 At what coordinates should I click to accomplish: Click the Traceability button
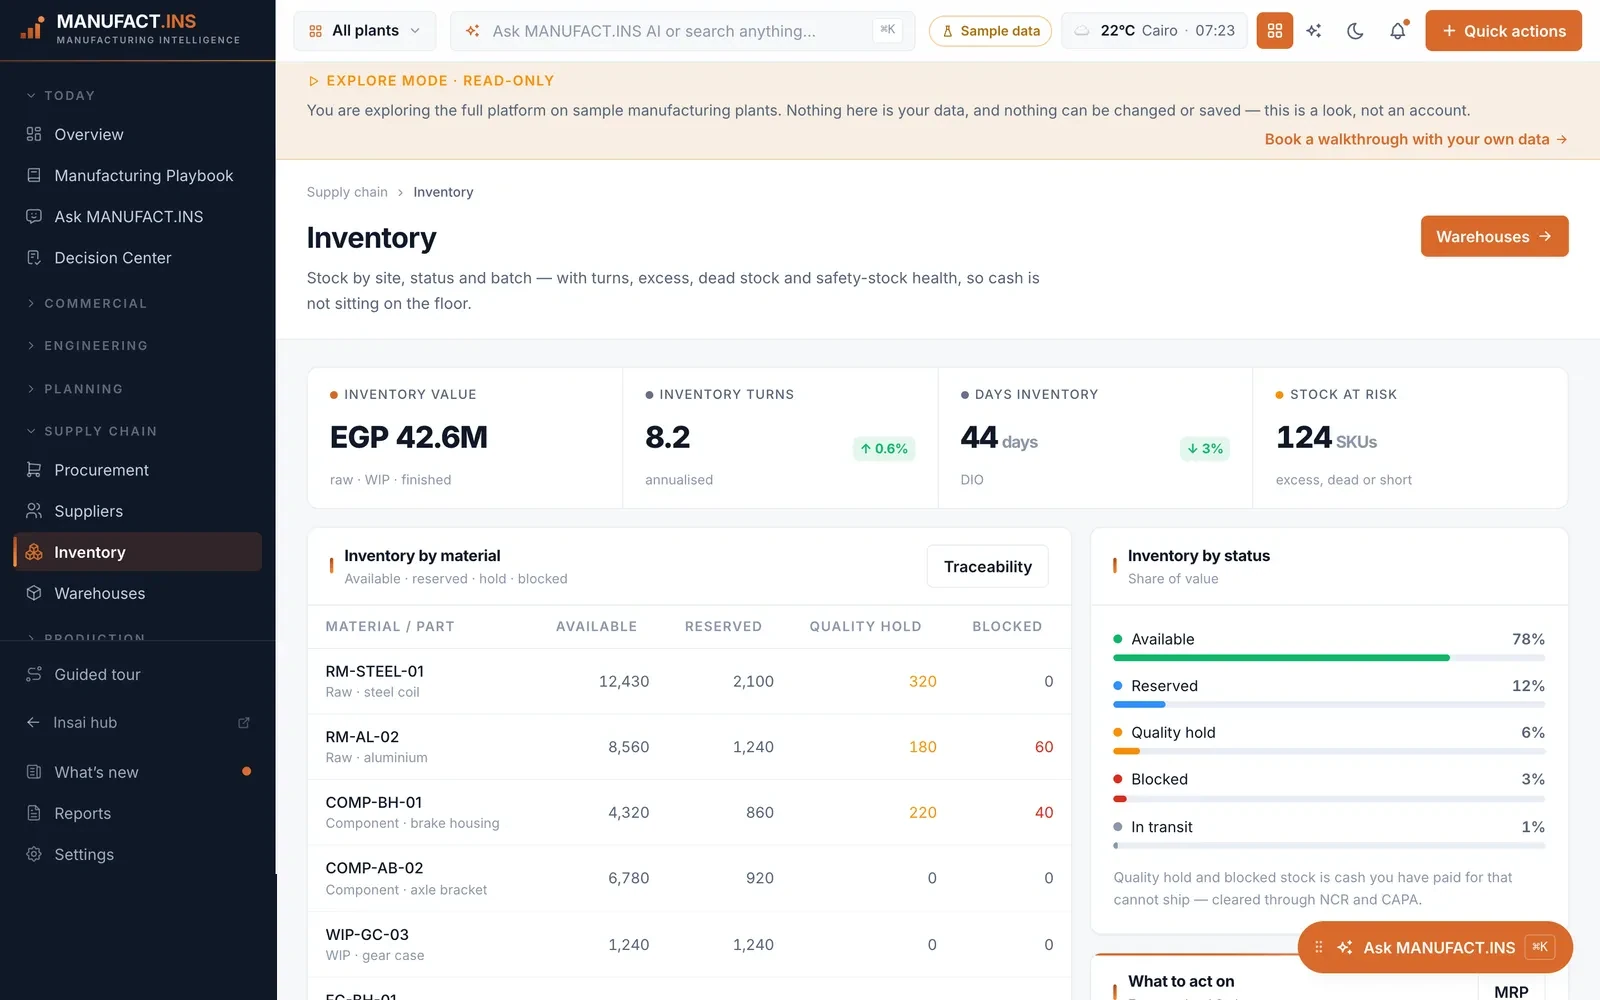click(987, 566)
